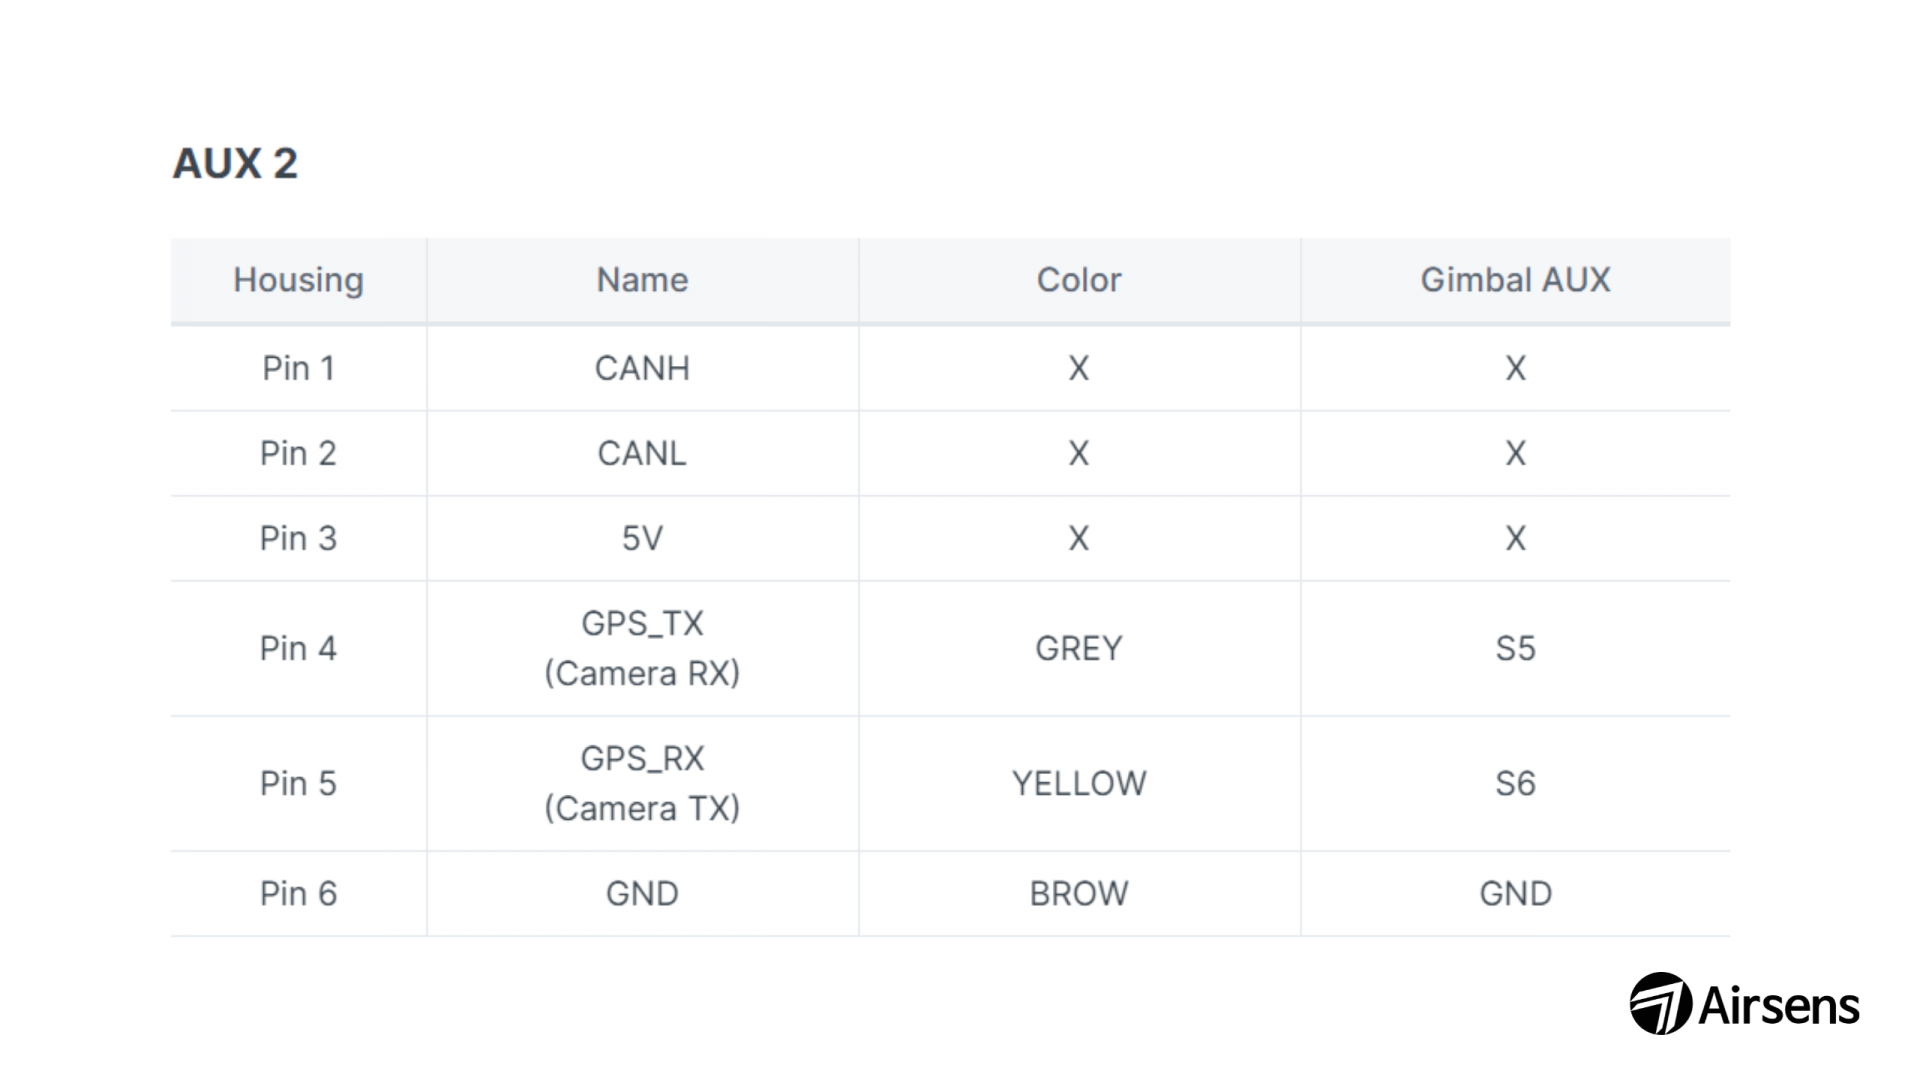Click the Gimbal AUX column header
The width and height of the screenshot is (1920, 1080).
(x=1515, y=280)
